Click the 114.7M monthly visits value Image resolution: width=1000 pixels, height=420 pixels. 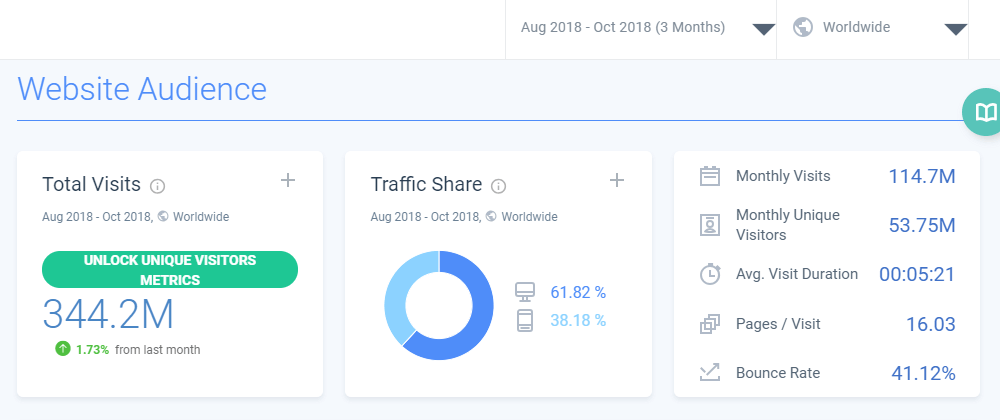pyautogui.click(x=922, y=176)
